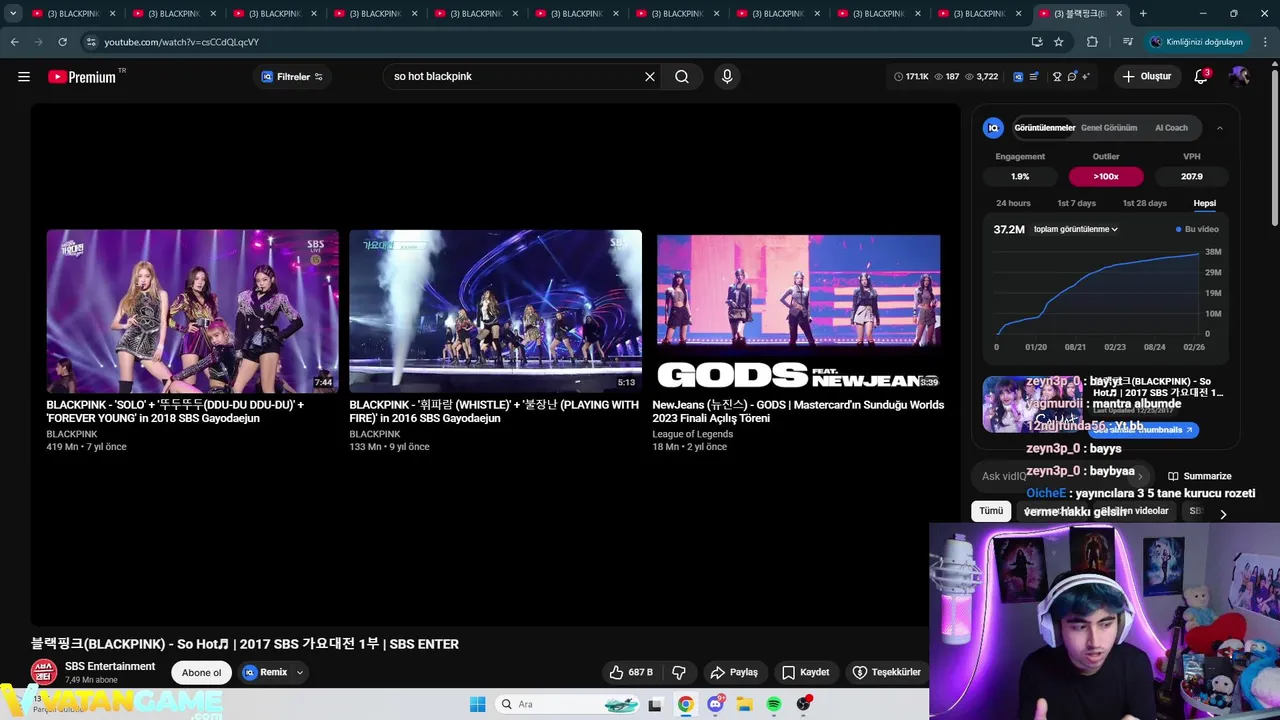Viewport: 1280px width, 720px height.
Task: Open vidIQ chat bubble icon in header
Action: (1072, 76)
